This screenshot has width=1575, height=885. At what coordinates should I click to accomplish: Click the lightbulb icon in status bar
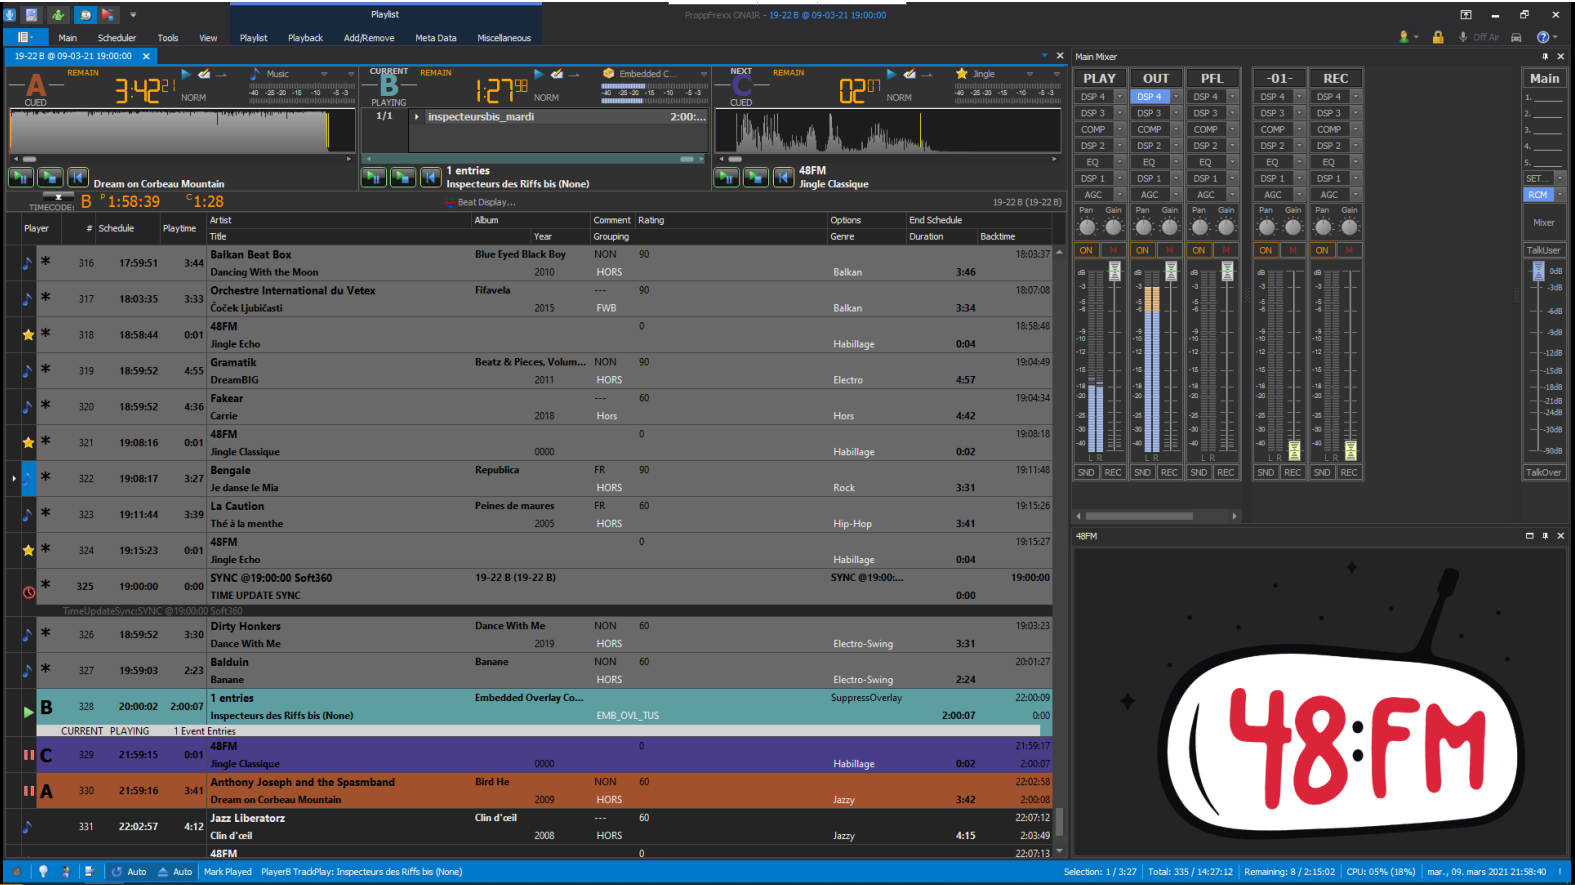tap(43, 871)
